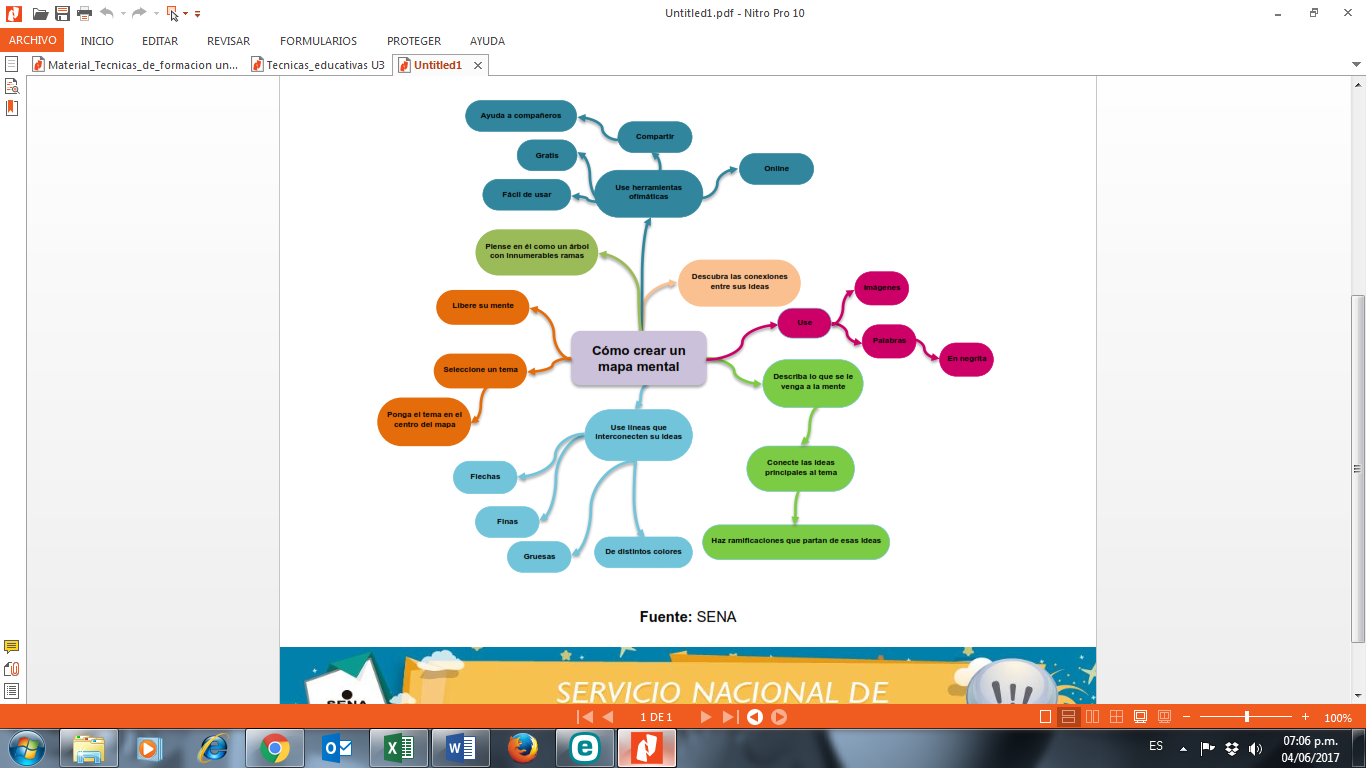Click the vertical scrollbar thumb

pos(1357,468)
